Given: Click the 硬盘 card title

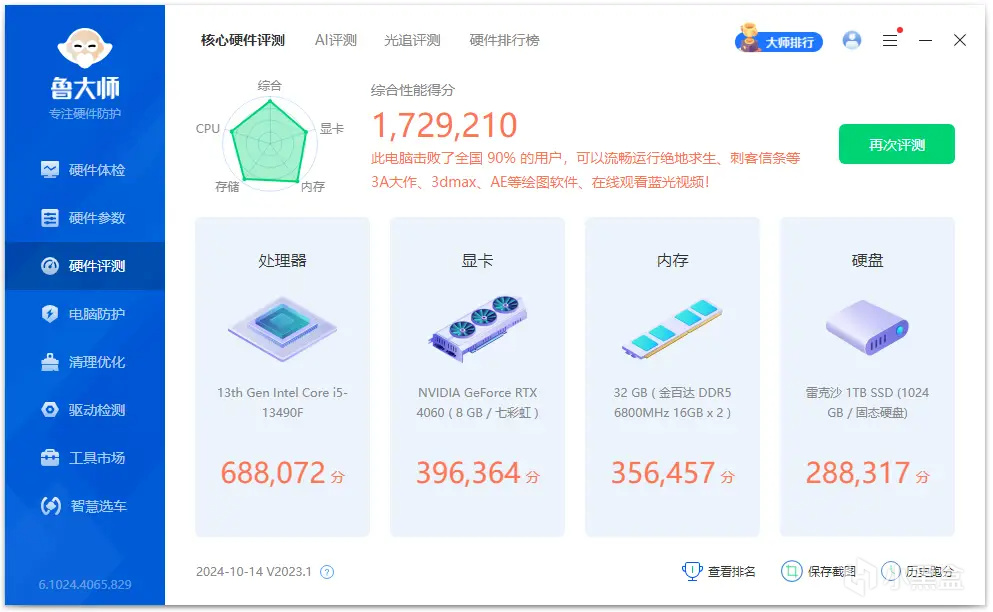Looking at the screenshot, I should pyautogui.click(x=867, y=260).
